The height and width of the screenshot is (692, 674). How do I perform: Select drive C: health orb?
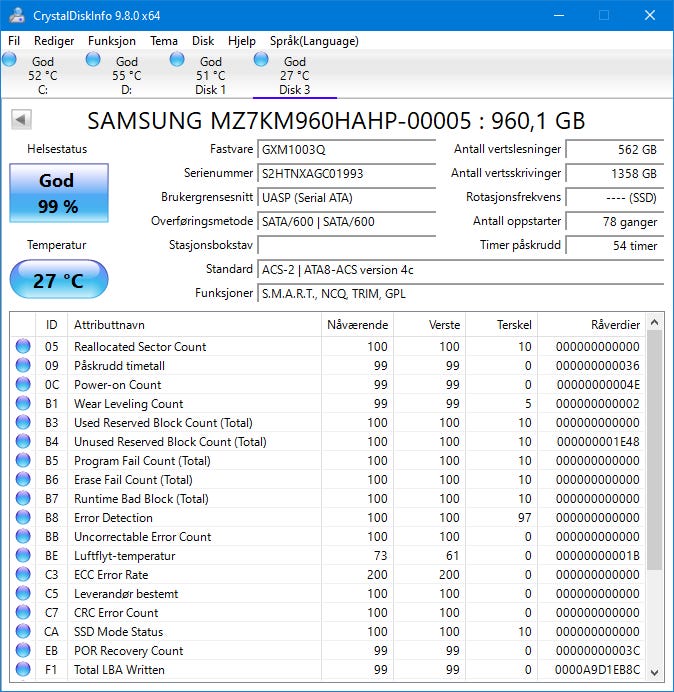coord(10,61)
